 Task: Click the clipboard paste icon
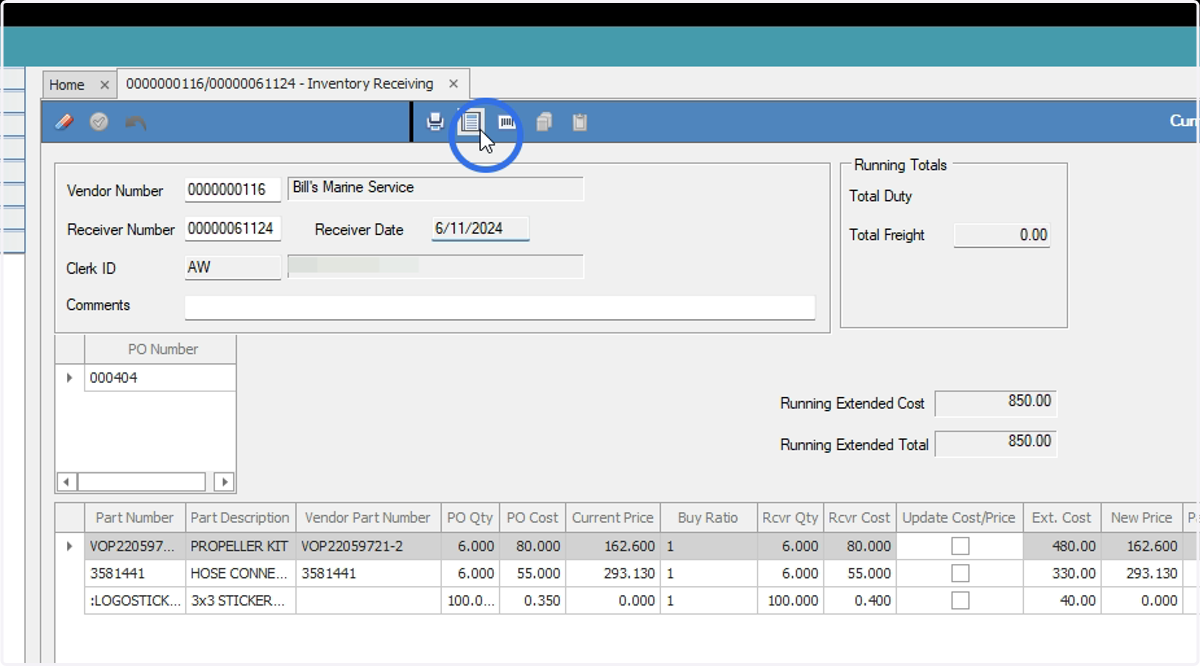click(x=580, y=122)
